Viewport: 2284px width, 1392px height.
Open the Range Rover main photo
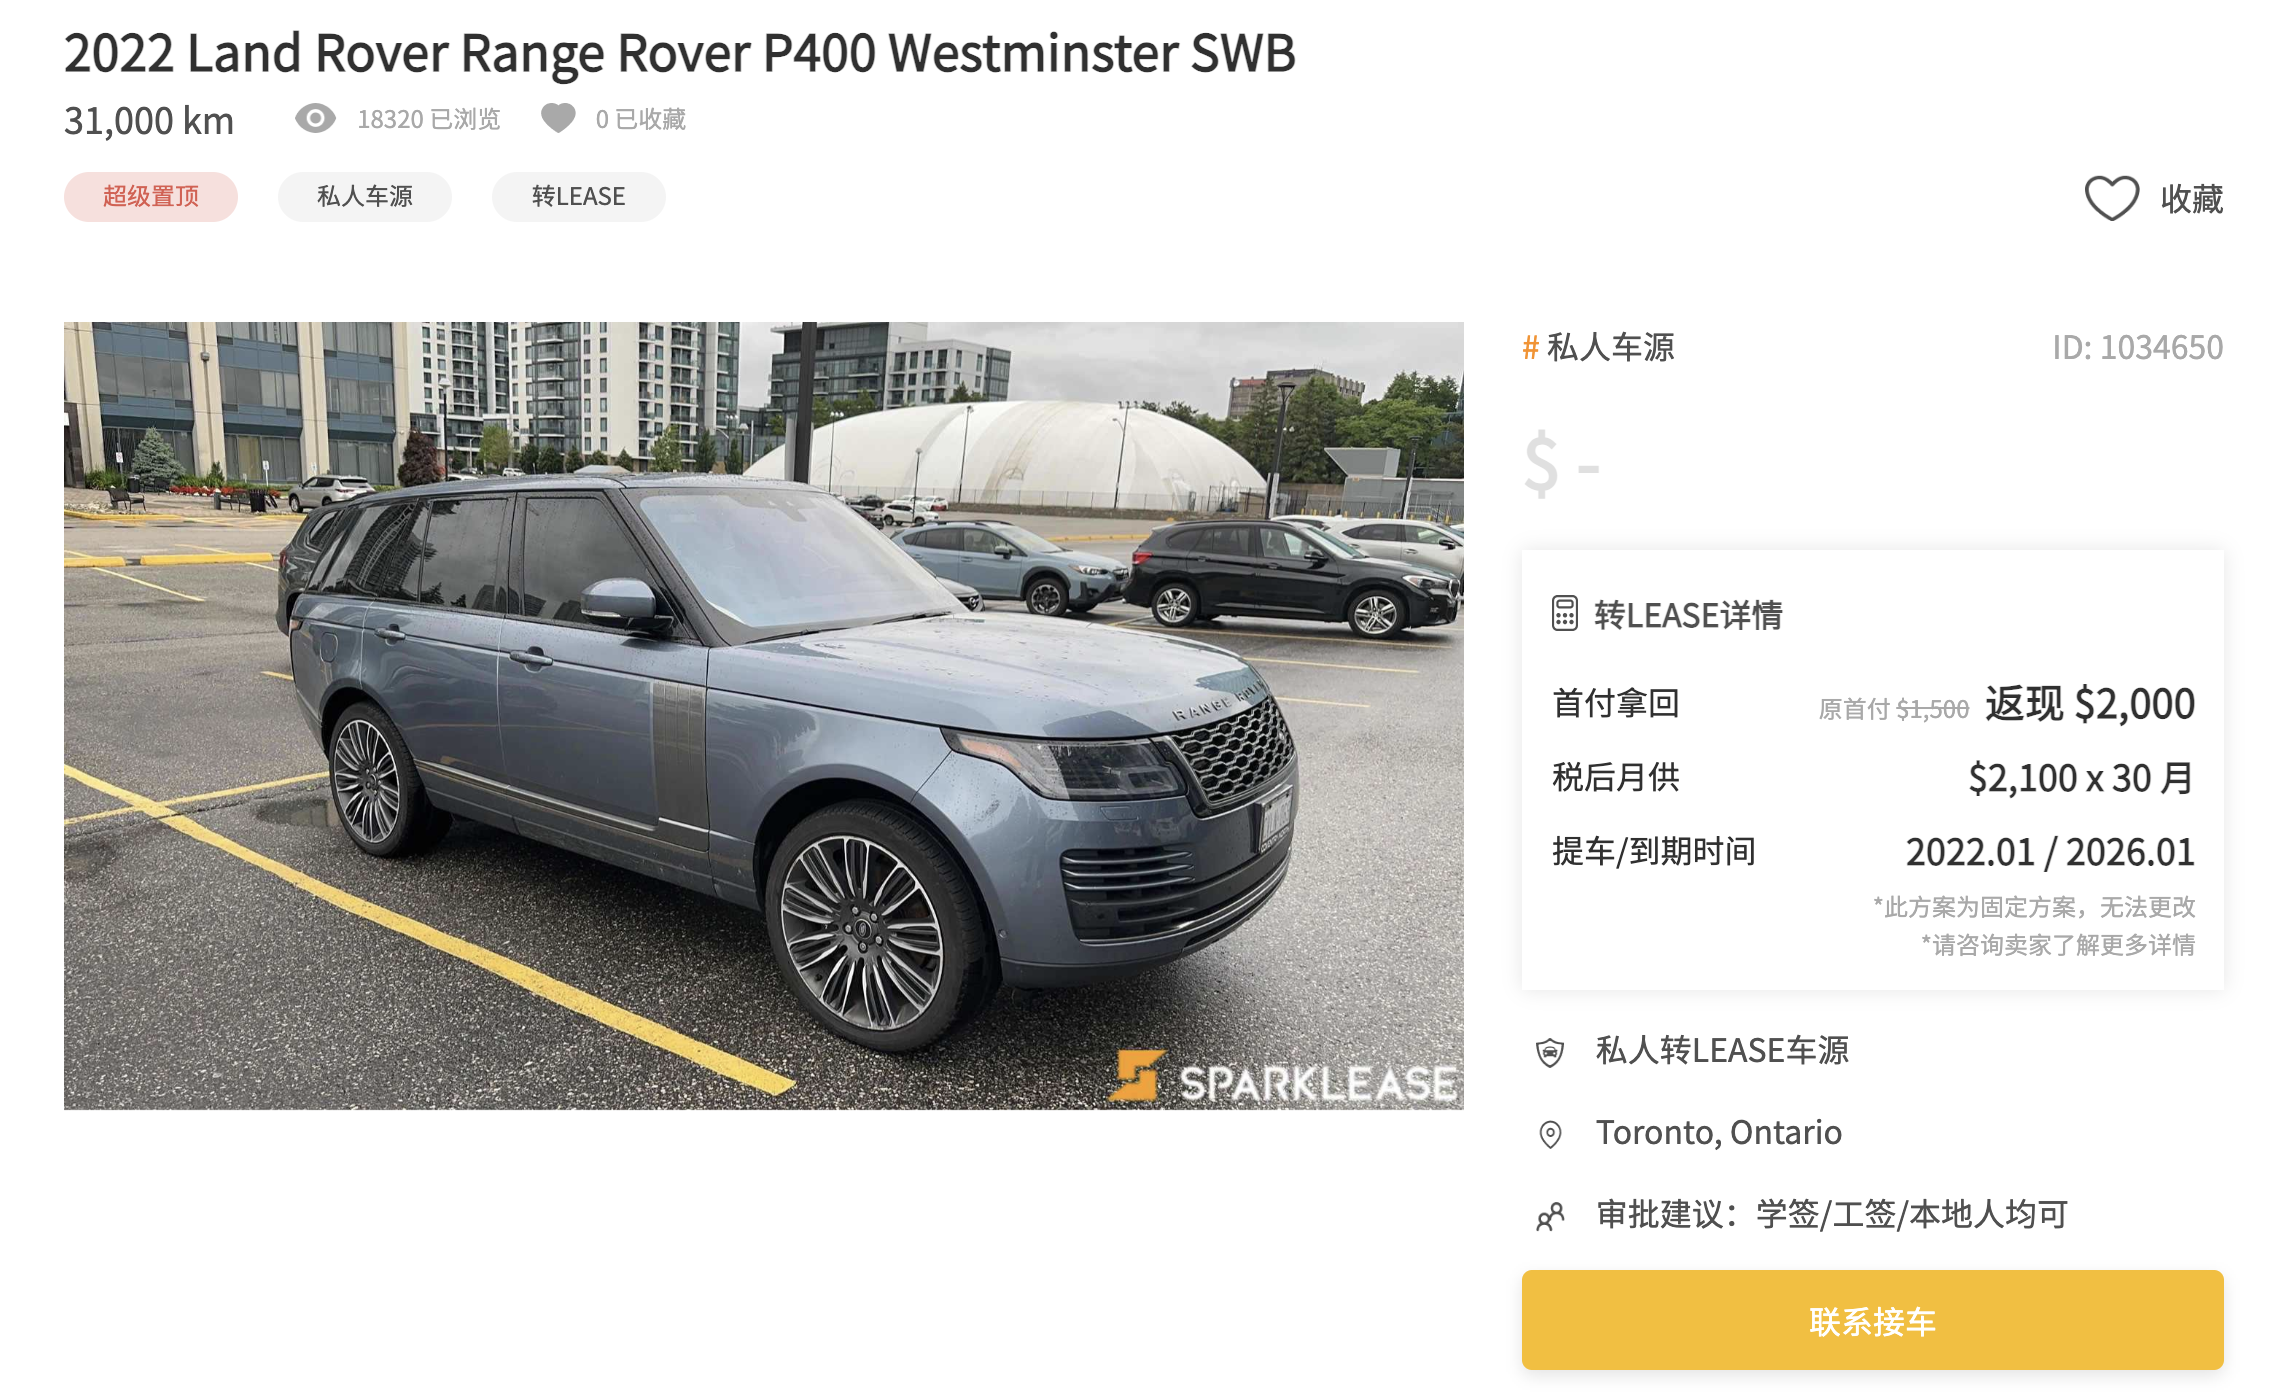(764, 715)
